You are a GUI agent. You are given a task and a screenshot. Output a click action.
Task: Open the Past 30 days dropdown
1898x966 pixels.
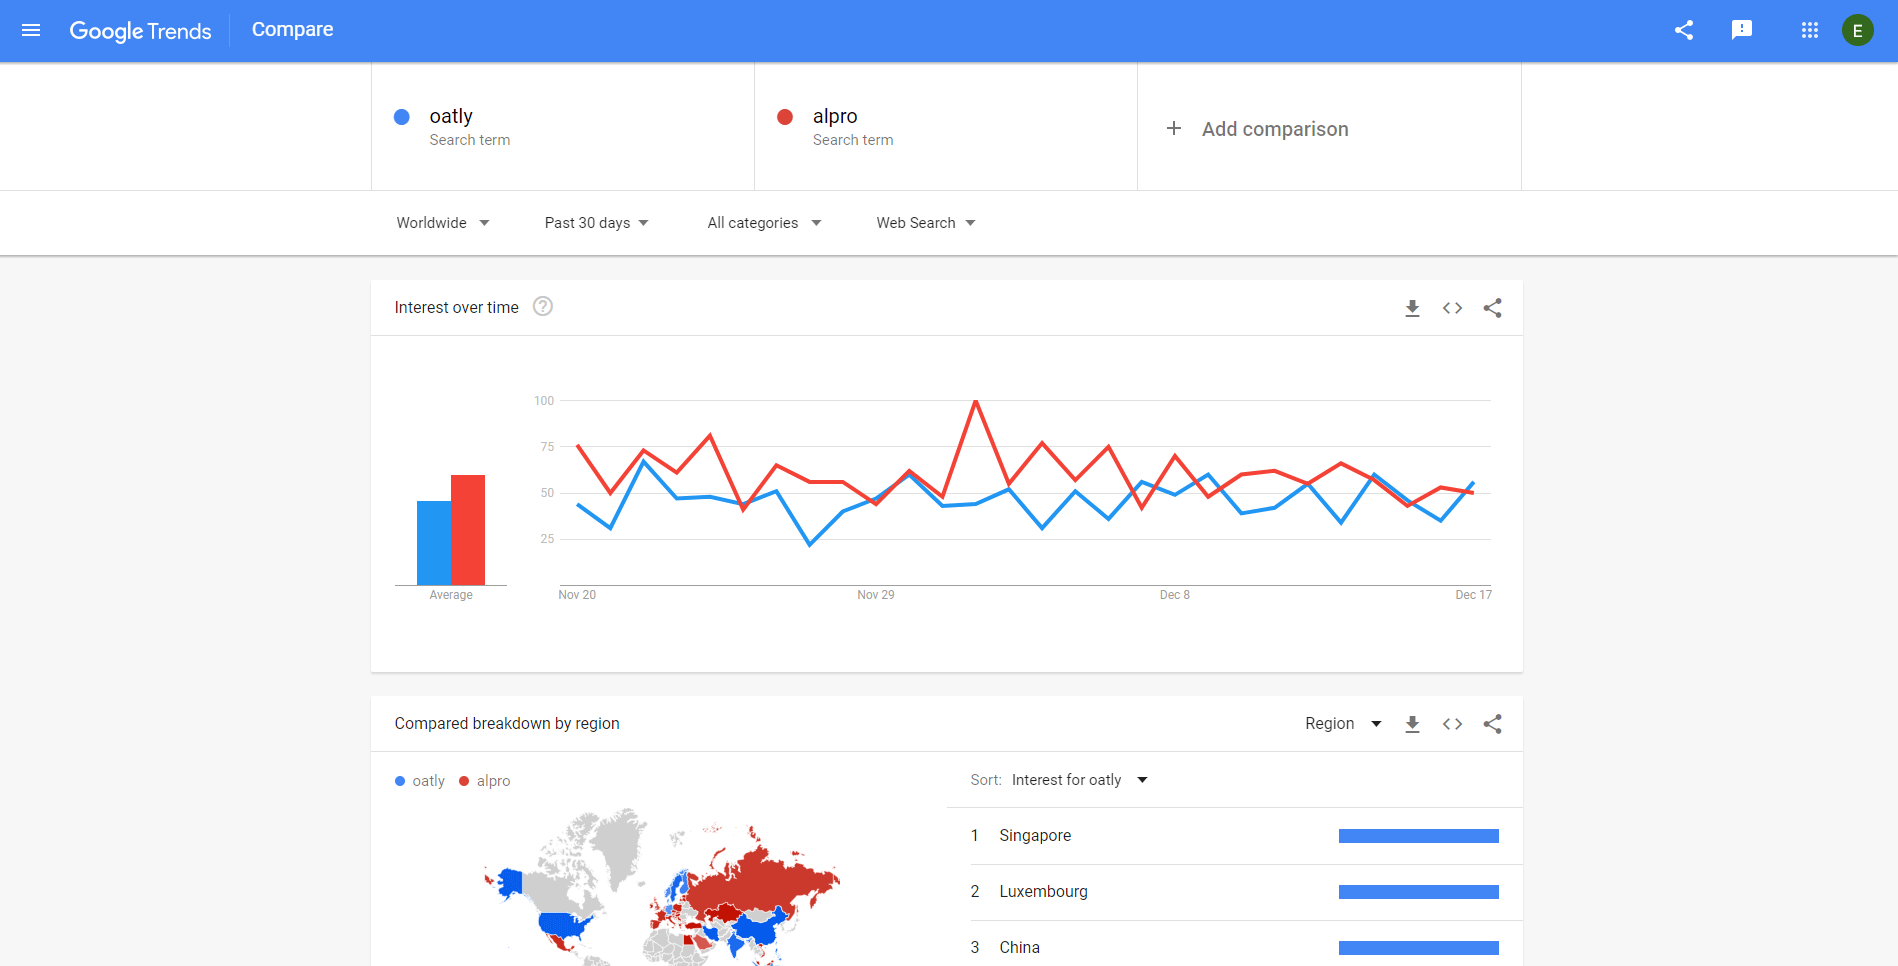597,223
